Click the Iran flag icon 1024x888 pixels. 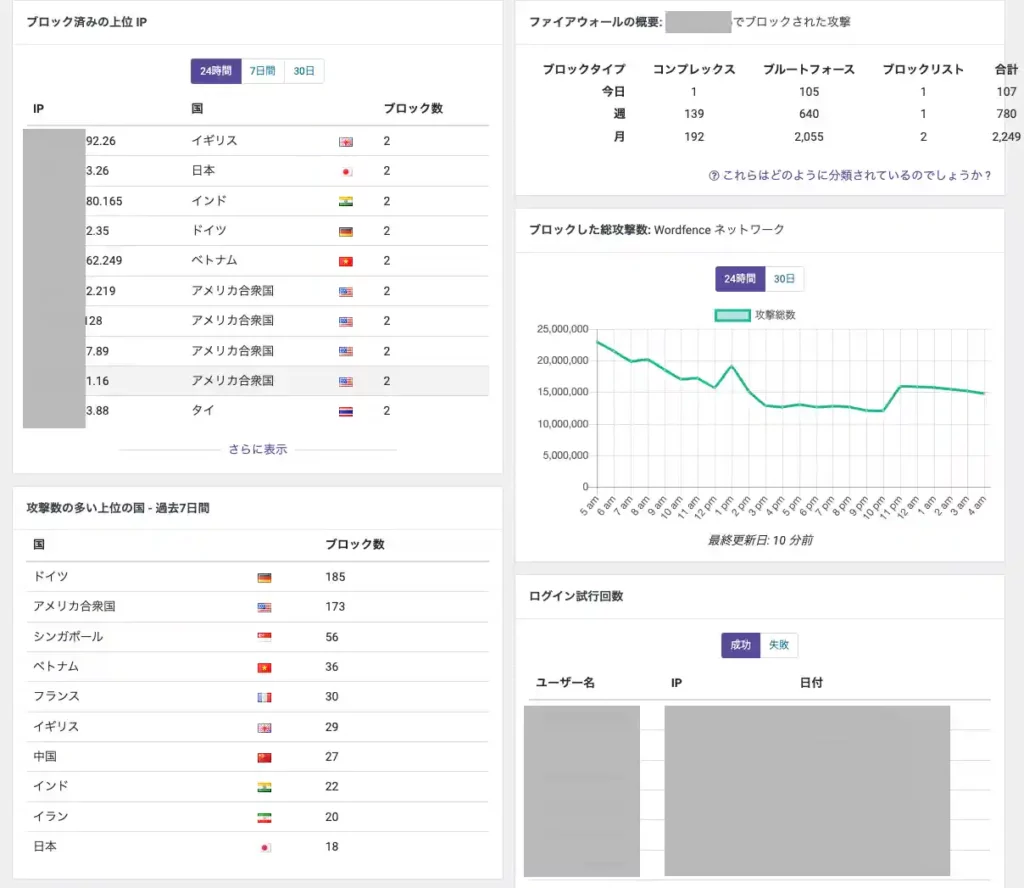coord(264,817)
